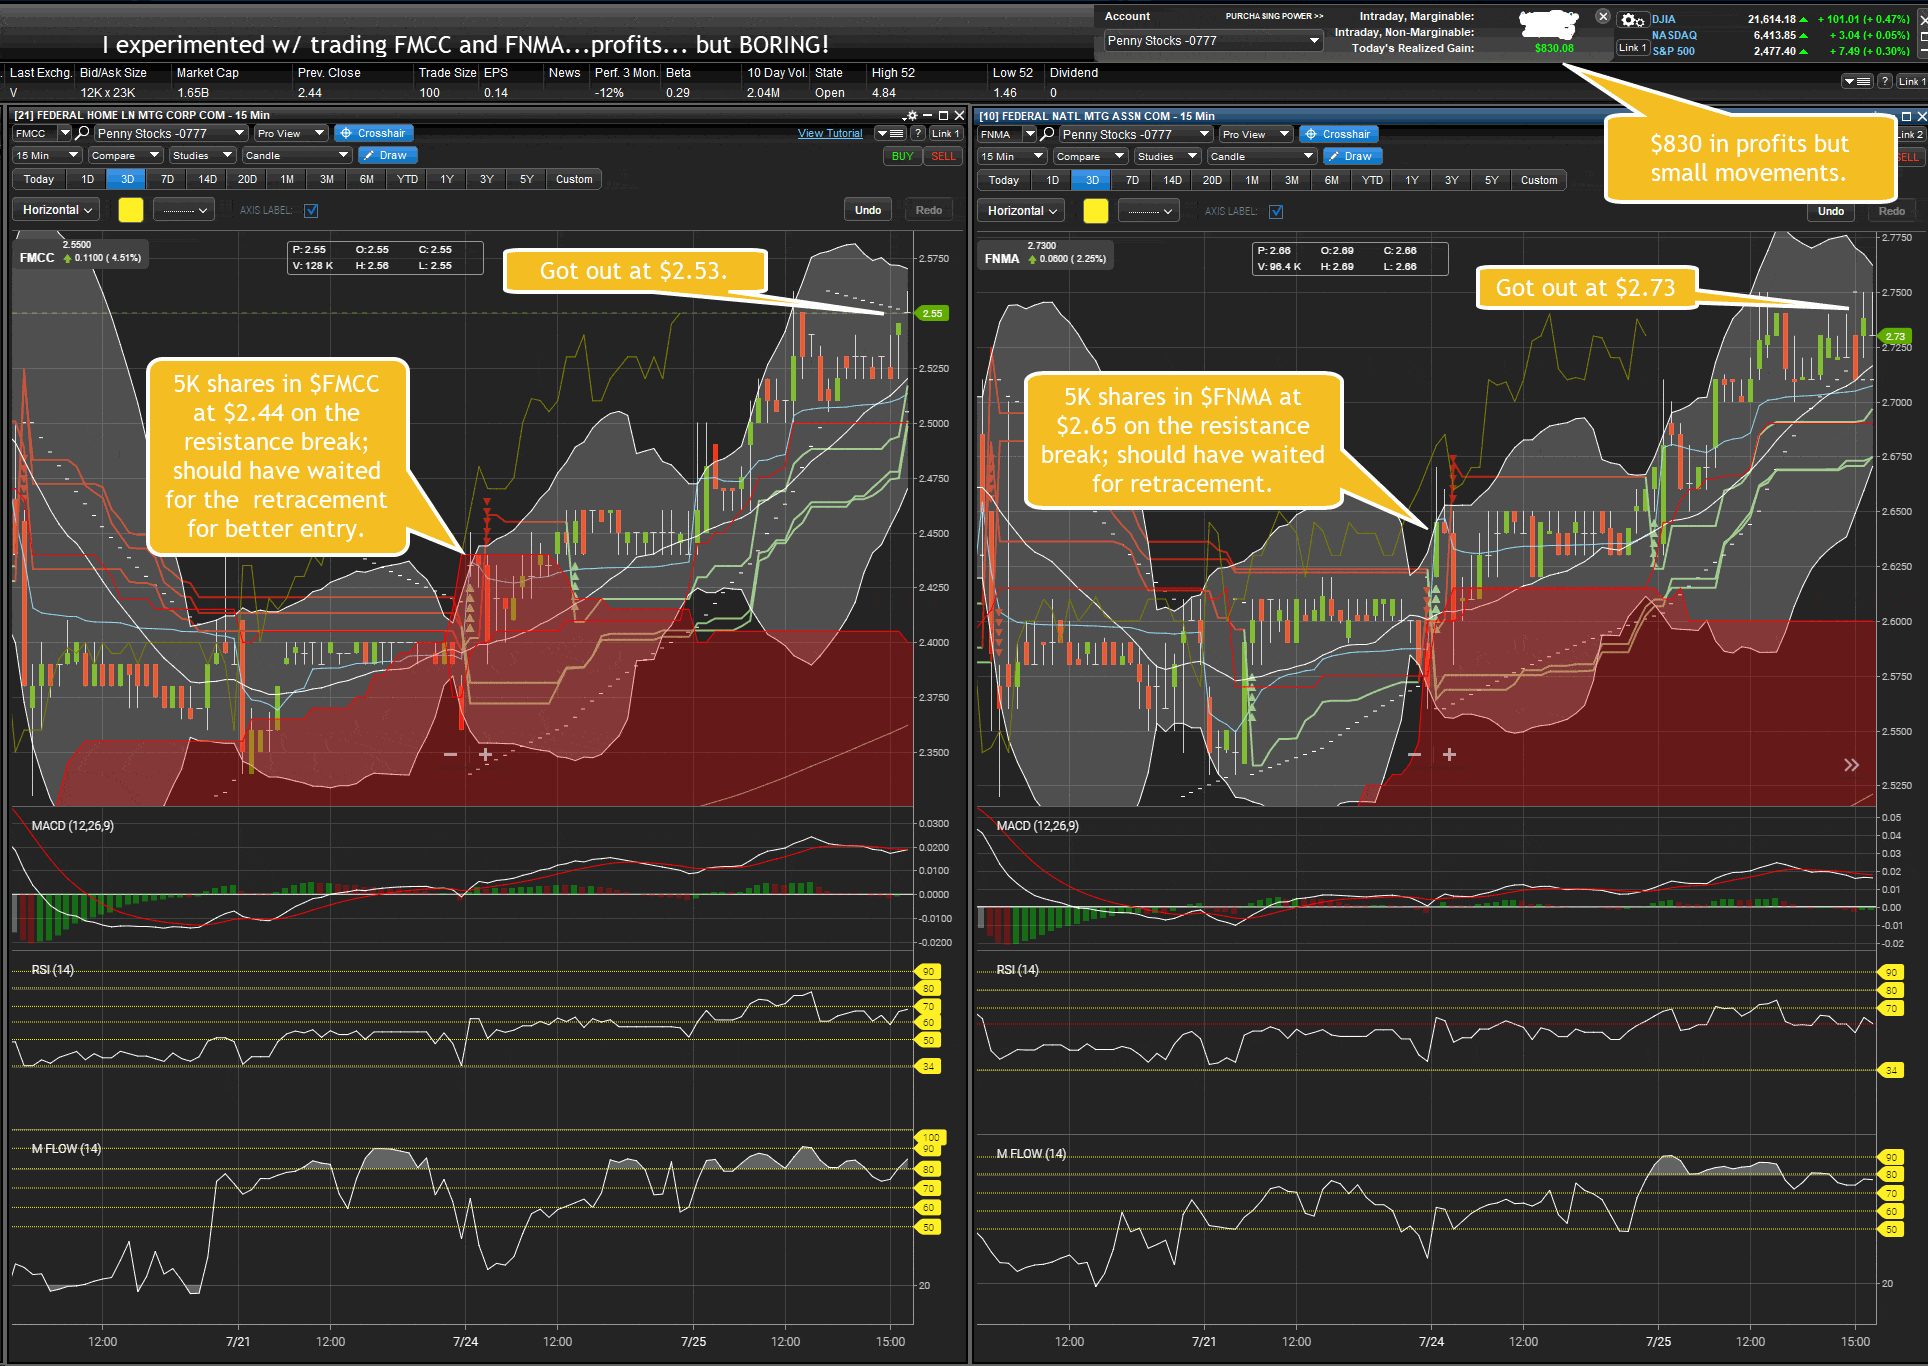Toggle the Axis Label checkbox in FMCC chart
This screenshot has height=1366, width=1928.
tap(311, 210)
